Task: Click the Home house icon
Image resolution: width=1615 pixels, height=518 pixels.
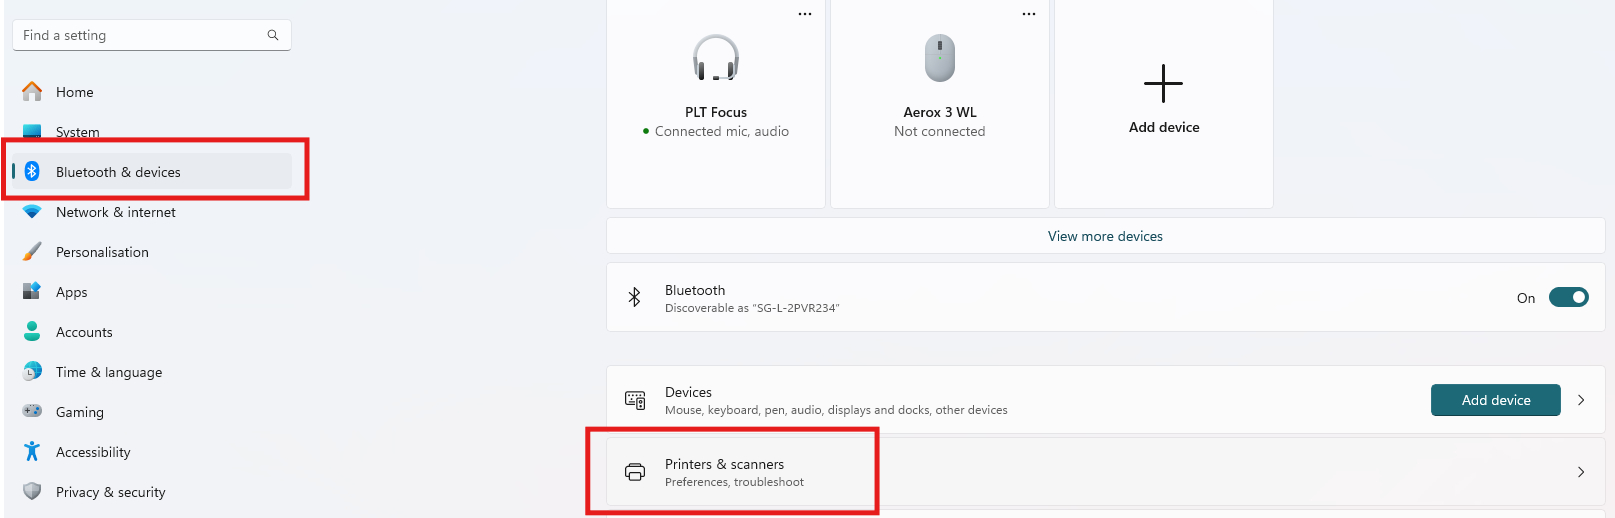Action: [32, 91]
